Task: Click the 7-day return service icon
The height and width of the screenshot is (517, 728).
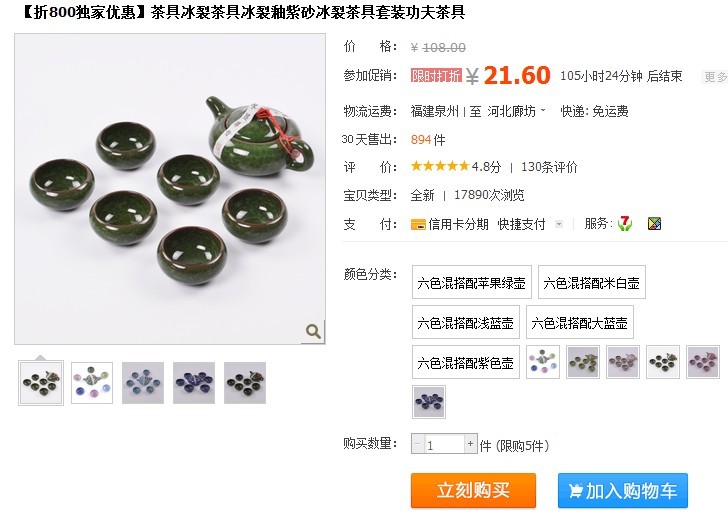Action: coord(625,224)
